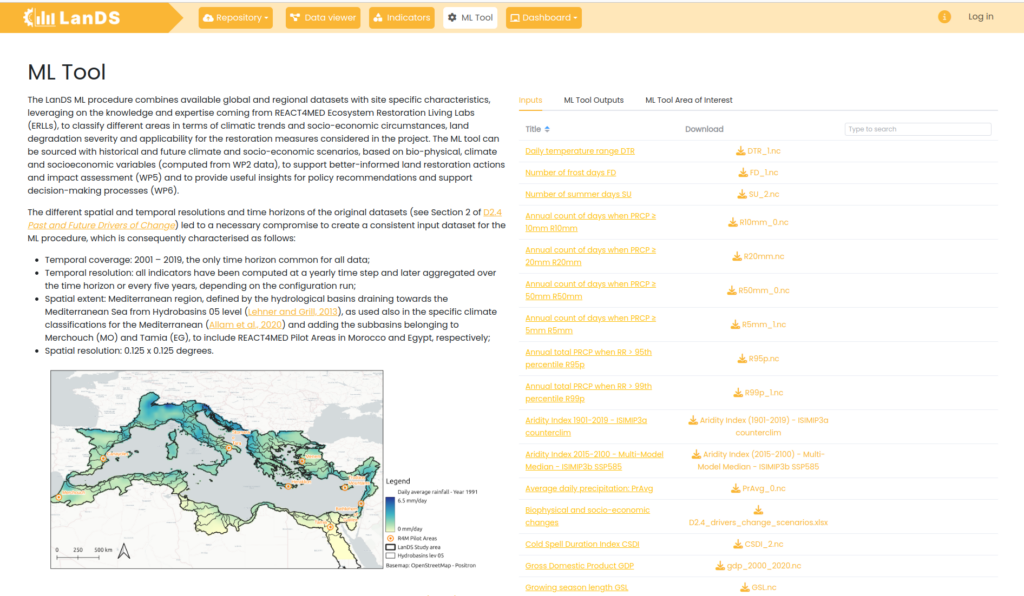This screenshot has height=596, width=1024.
Task: Download the R20mm.nc file icon
Action: coord(737,256)
